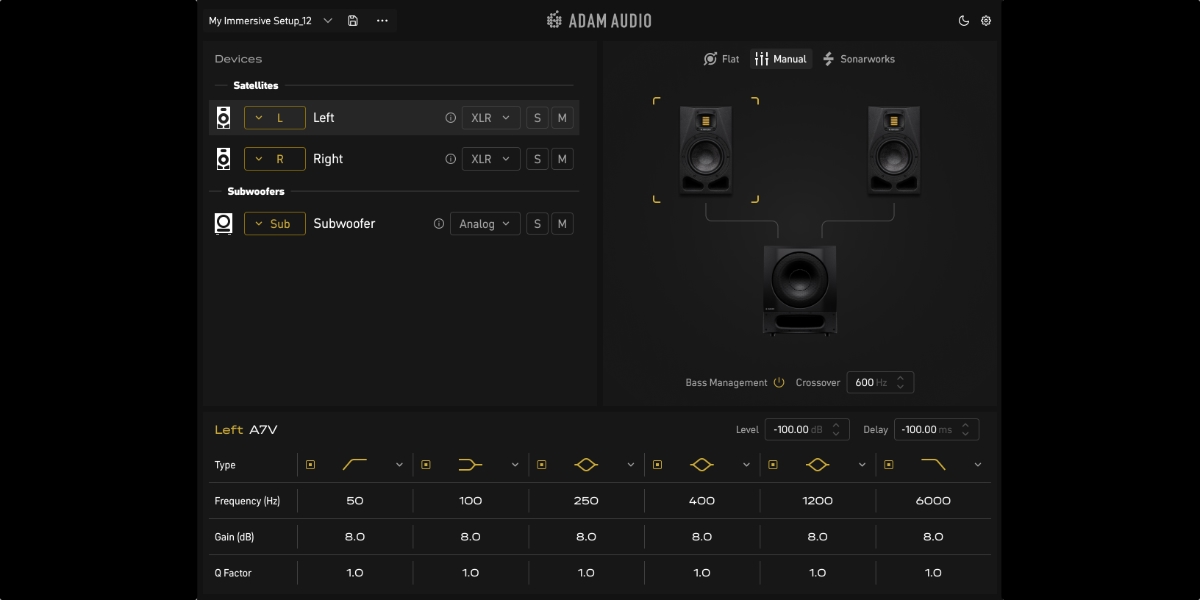The height and width of the screenshot is (600, 1200).
Task: Show info for the Right speaker
Action: [x=450, y=159]
